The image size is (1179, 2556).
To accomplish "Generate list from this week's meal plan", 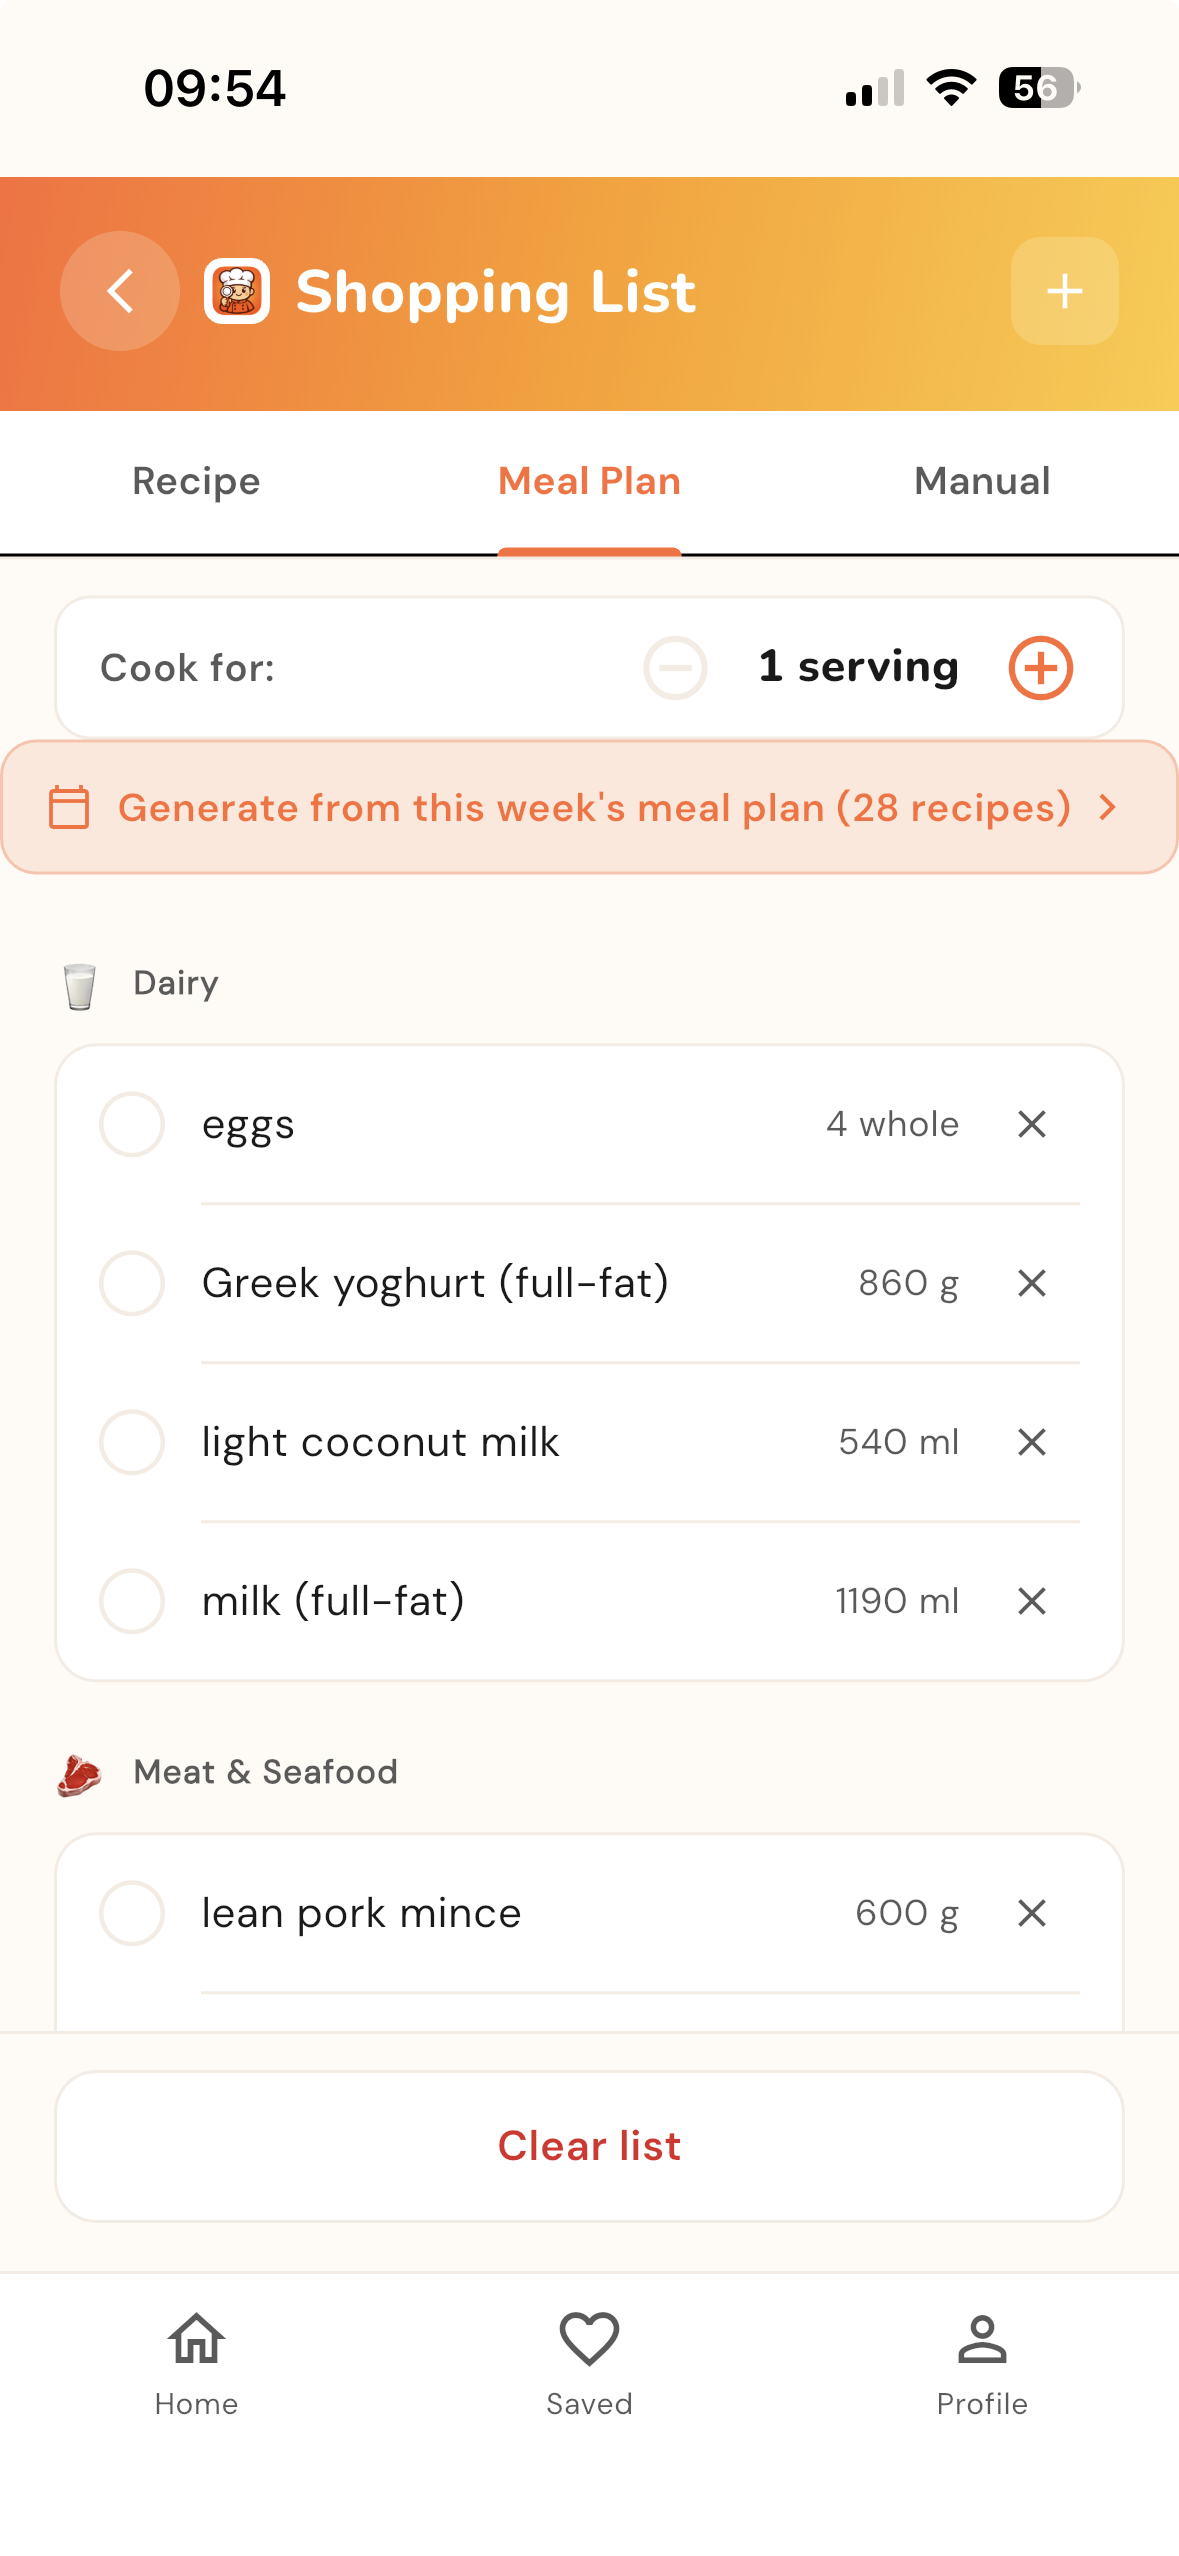I will click(x=589, y=807).
